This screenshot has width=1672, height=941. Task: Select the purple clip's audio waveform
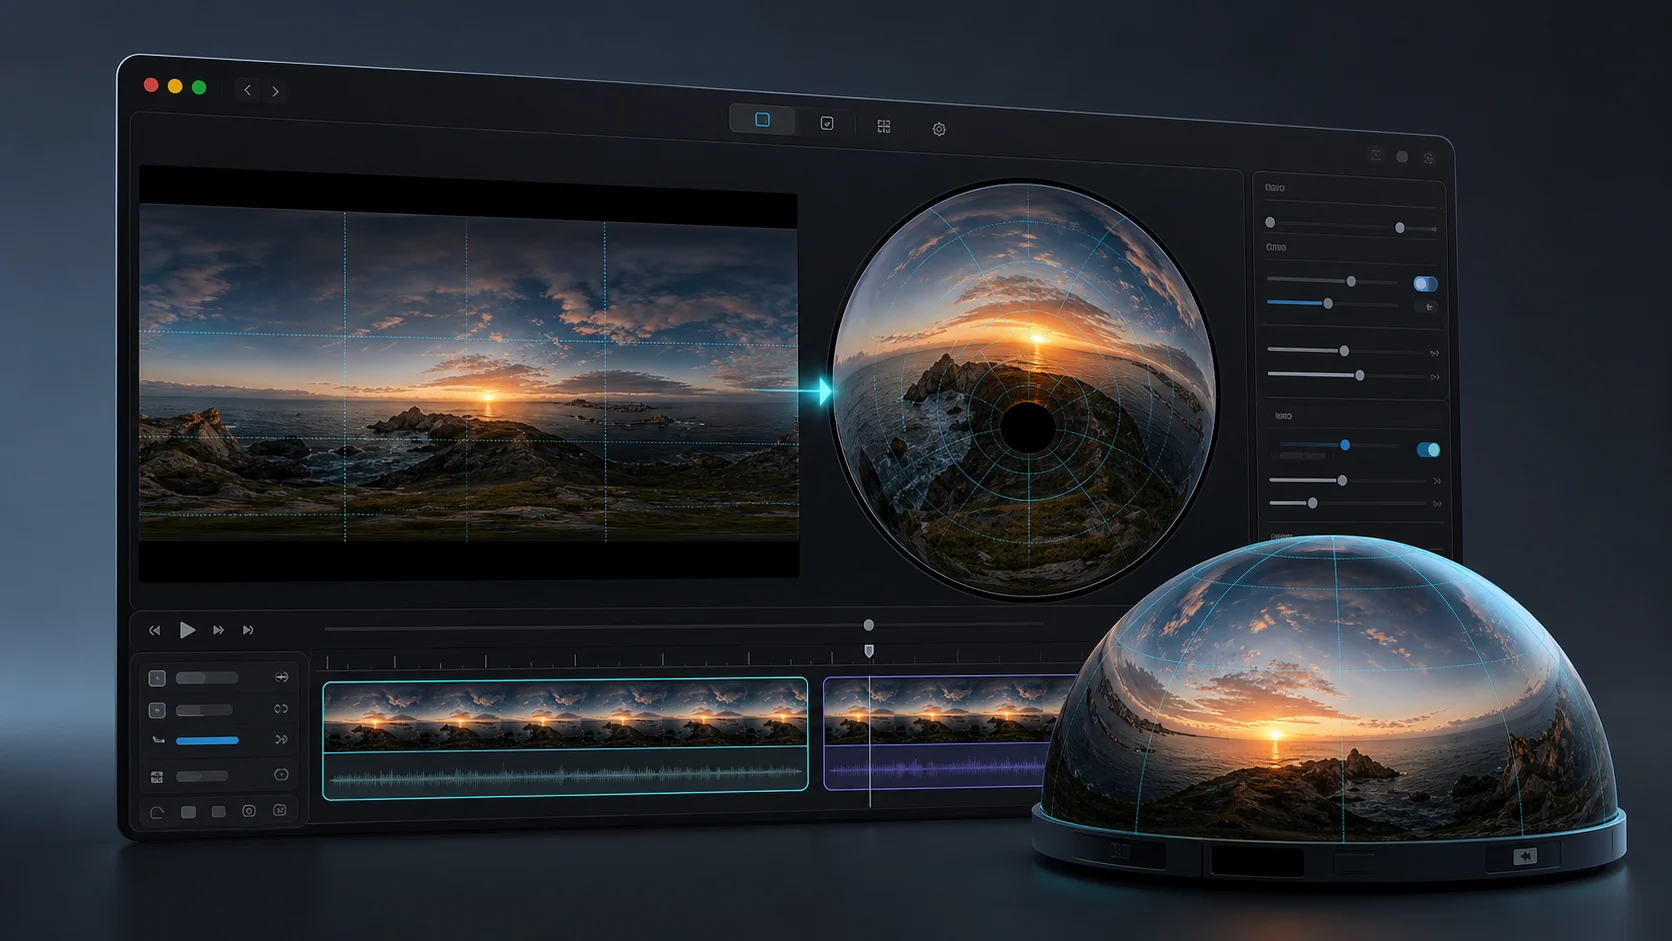938,768
